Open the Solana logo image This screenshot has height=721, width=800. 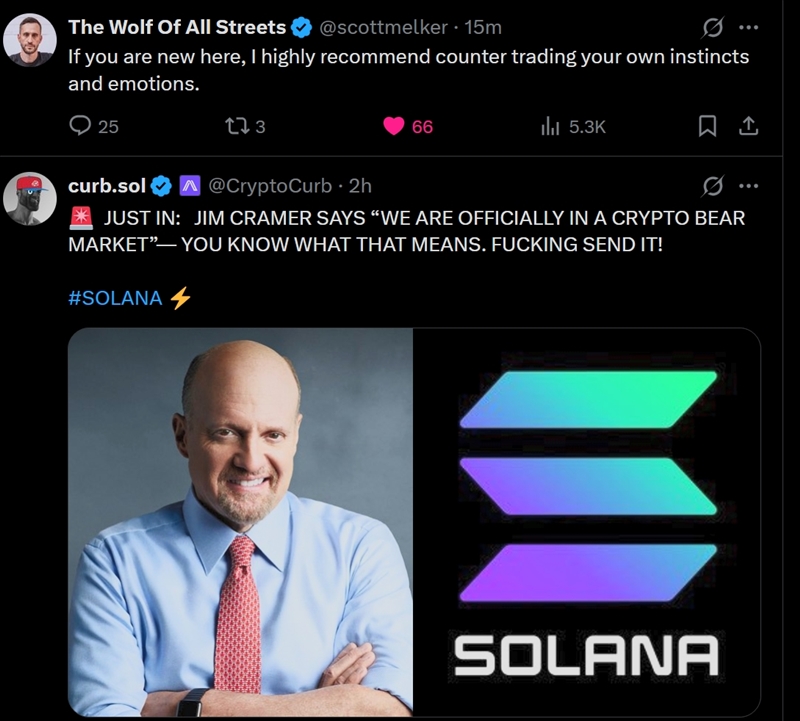tap(587, 522)
